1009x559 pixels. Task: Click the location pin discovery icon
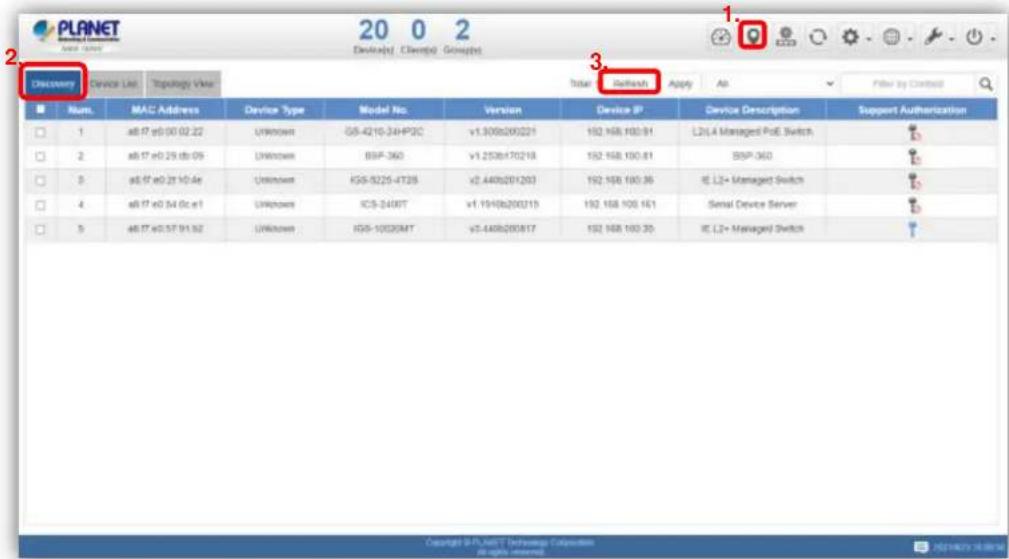[752, 36]
